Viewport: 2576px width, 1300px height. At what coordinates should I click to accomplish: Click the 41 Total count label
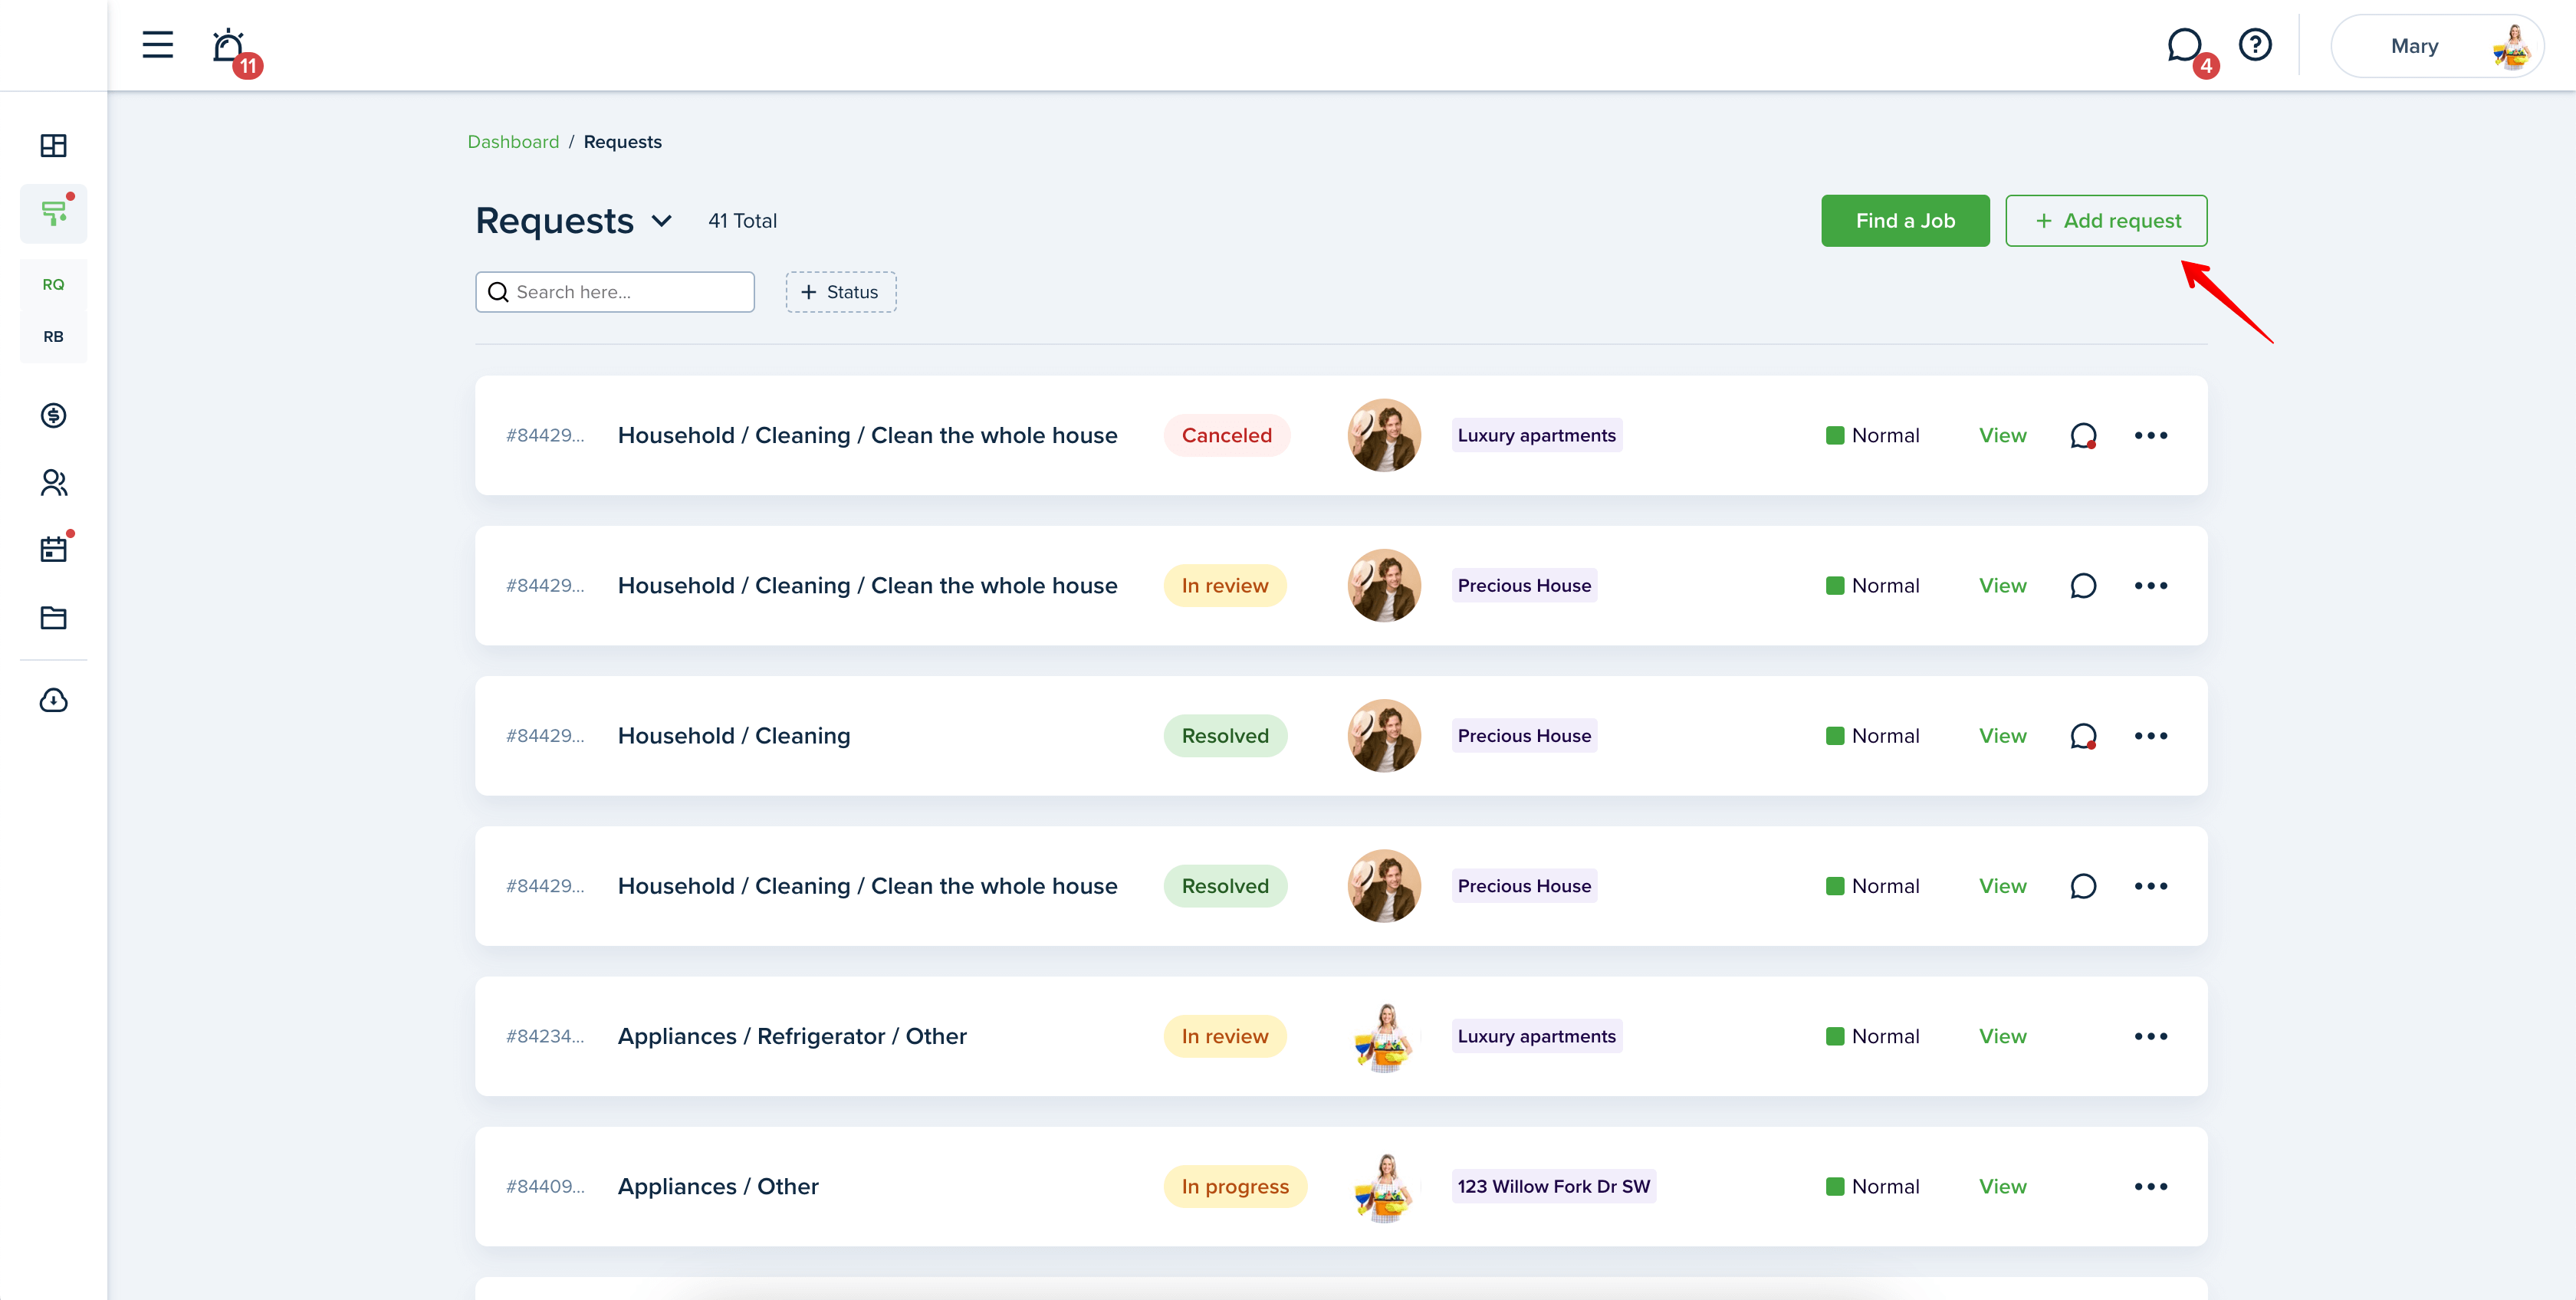pos(742,221)
